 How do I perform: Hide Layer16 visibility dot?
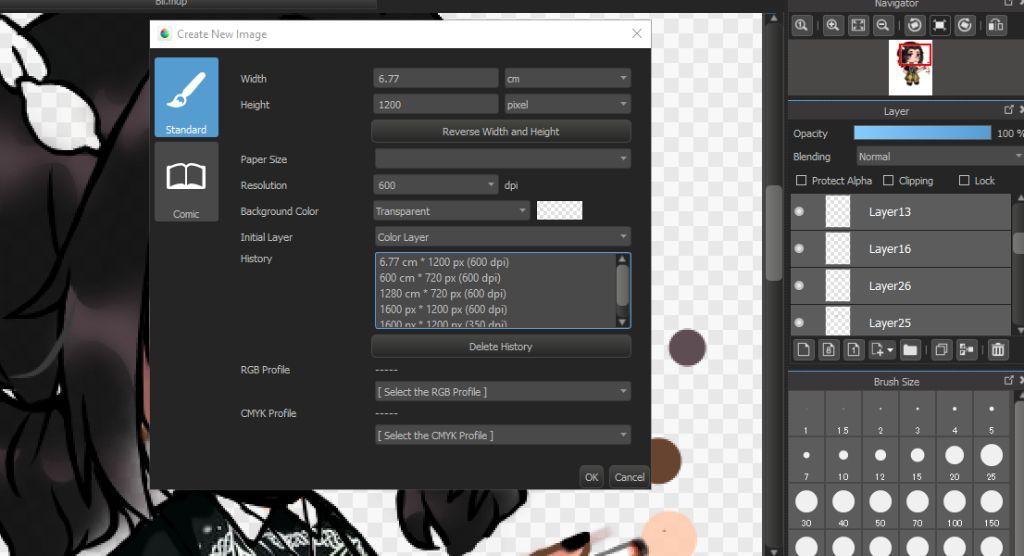coord(799,249)
